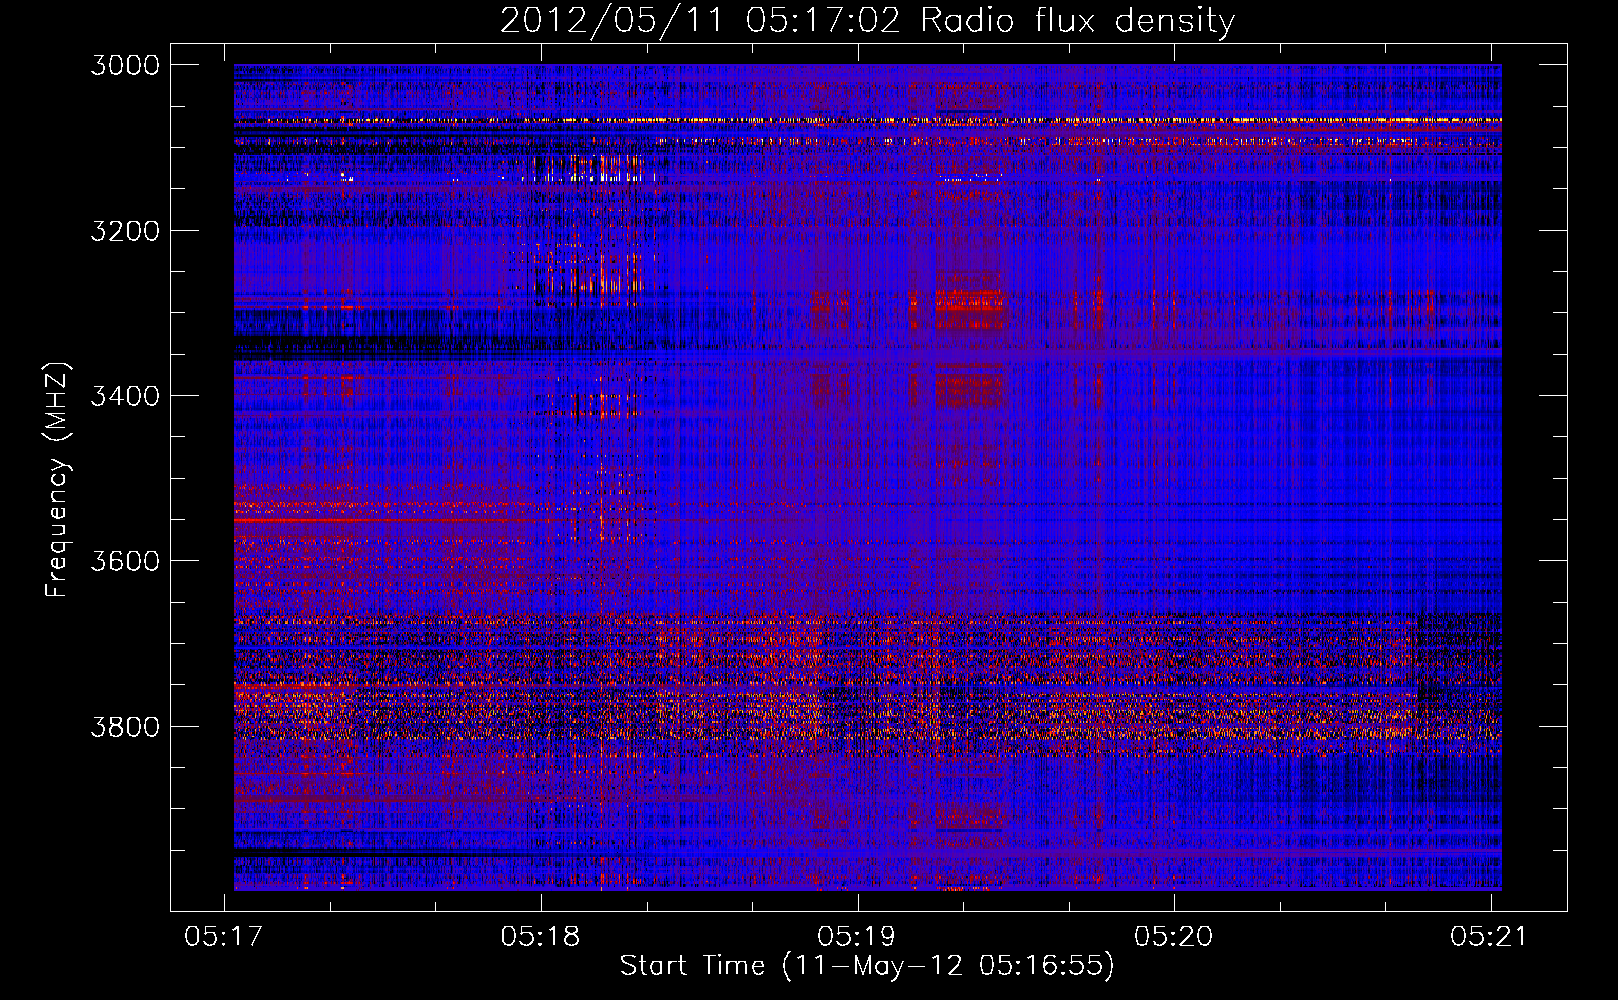
Task: Click the "Start Time (11-May-12 05:16:55)" x-axis label
Action: (x=867, y=966)
